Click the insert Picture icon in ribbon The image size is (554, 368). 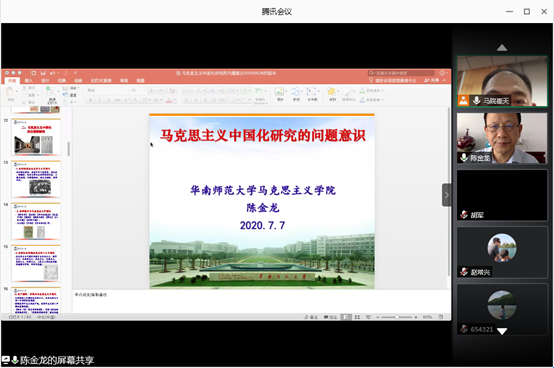[x=279, y=92]
